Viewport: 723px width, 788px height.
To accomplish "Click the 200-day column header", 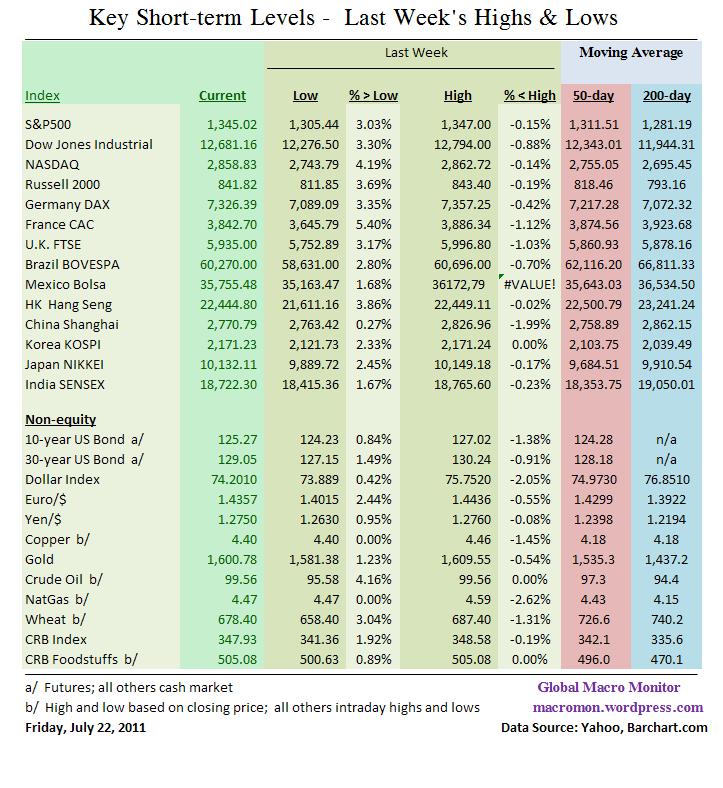I will [665, 96].
